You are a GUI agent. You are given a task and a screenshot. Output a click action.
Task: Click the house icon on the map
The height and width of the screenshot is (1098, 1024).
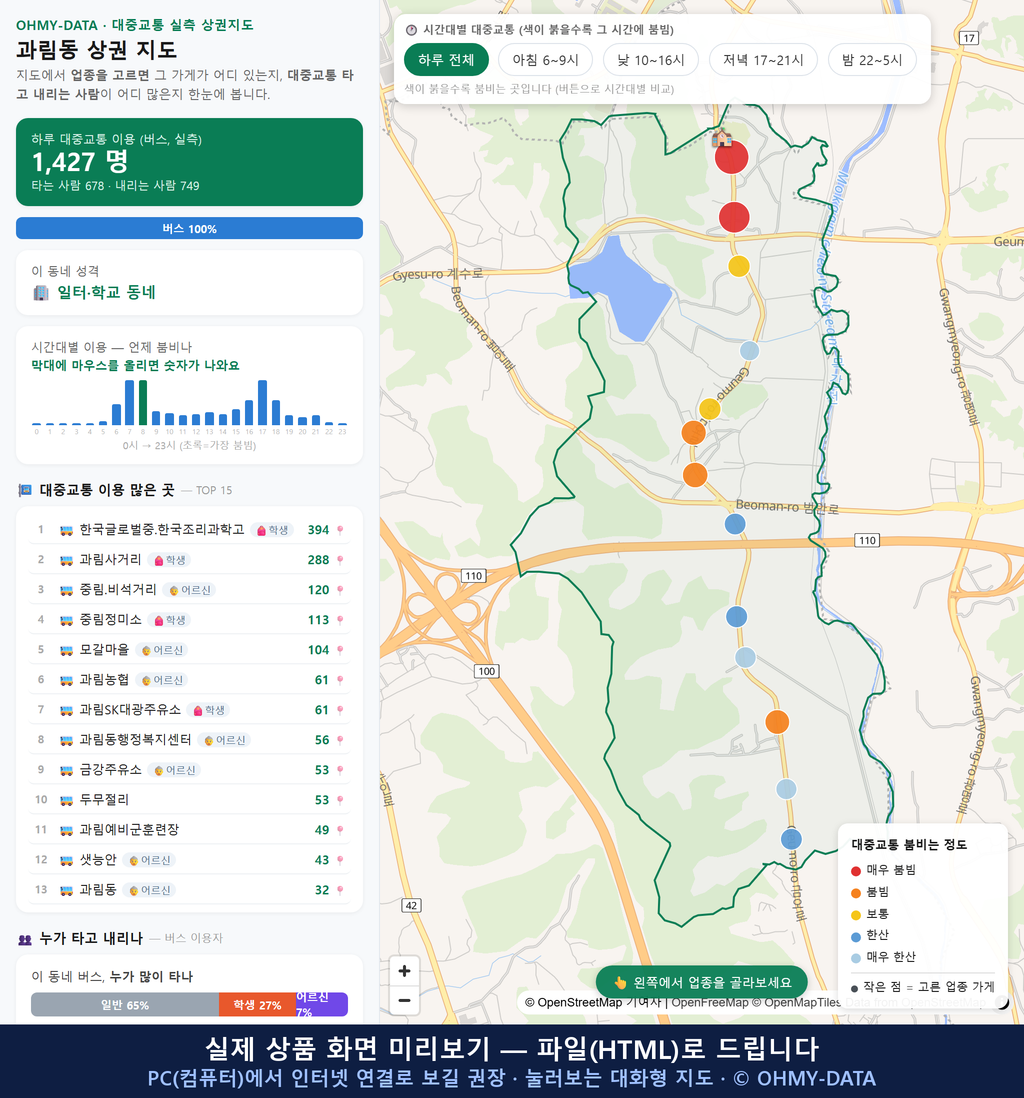click(x=721, y=137)
